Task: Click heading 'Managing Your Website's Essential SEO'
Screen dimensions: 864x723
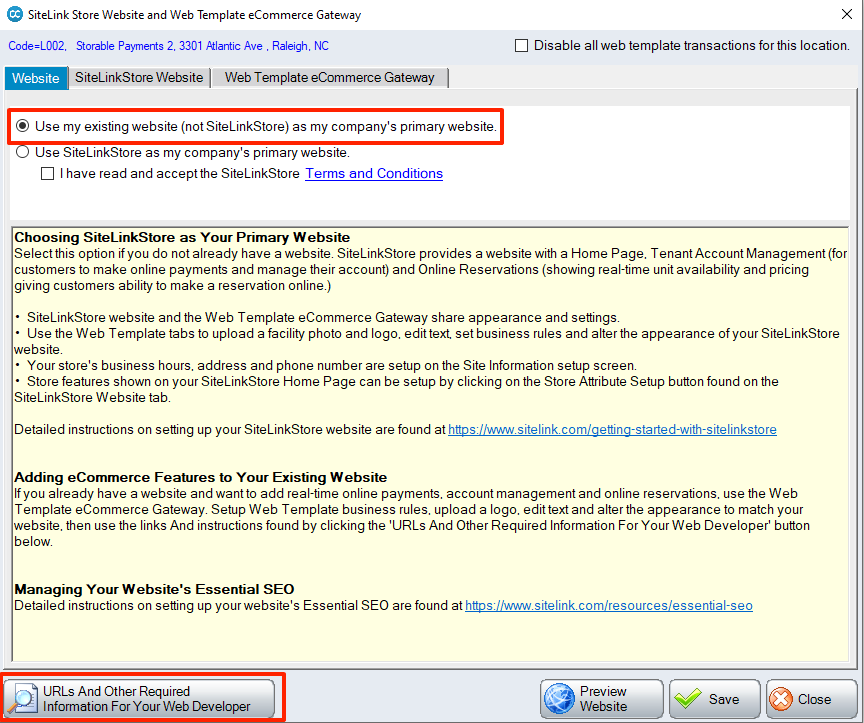Action: pyautogui.click(x=154, y=589)
